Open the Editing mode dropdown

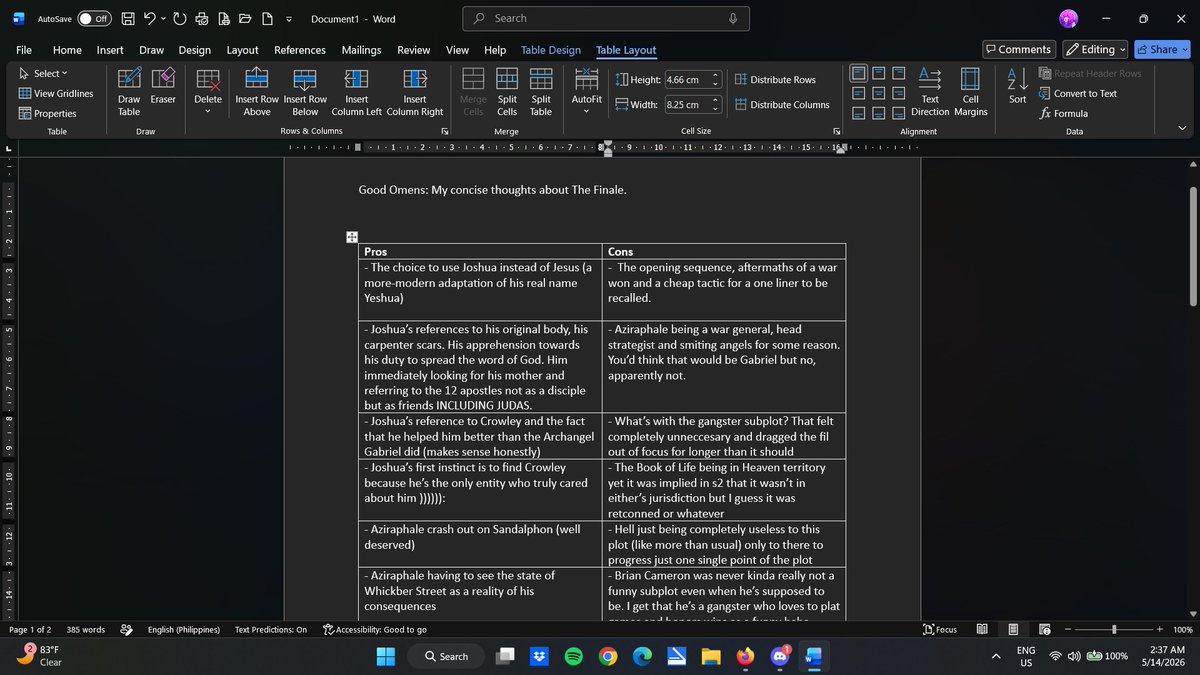1095,49
